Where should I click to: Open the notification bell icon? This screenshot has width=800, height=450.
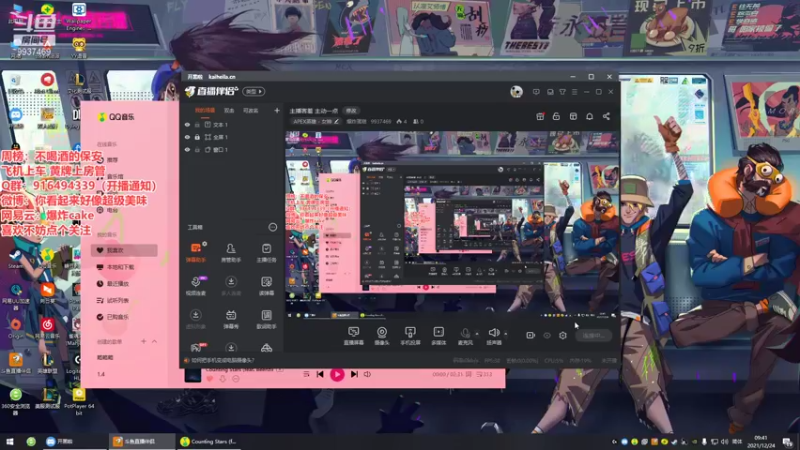(589, 116)
